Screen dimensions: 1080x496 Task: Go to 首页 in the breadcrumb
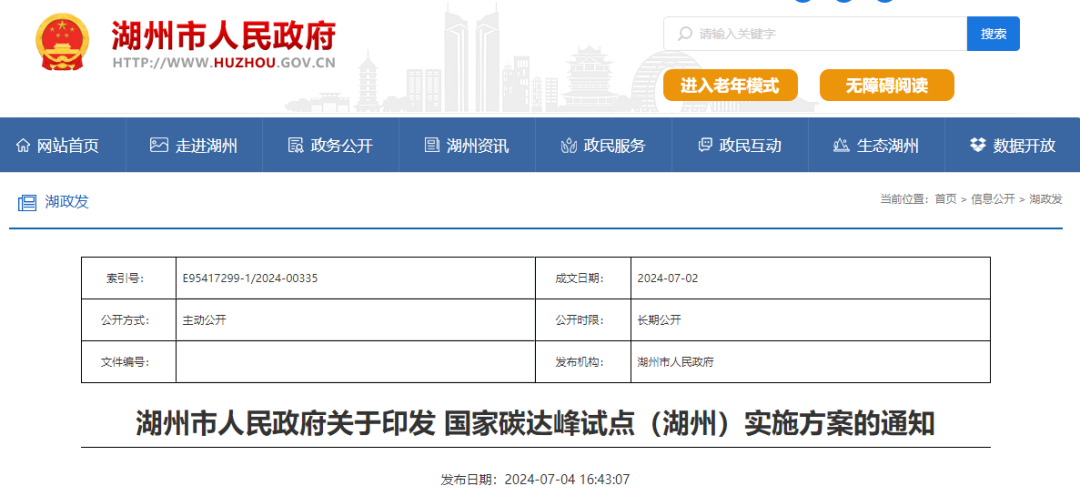pos(945,199)
